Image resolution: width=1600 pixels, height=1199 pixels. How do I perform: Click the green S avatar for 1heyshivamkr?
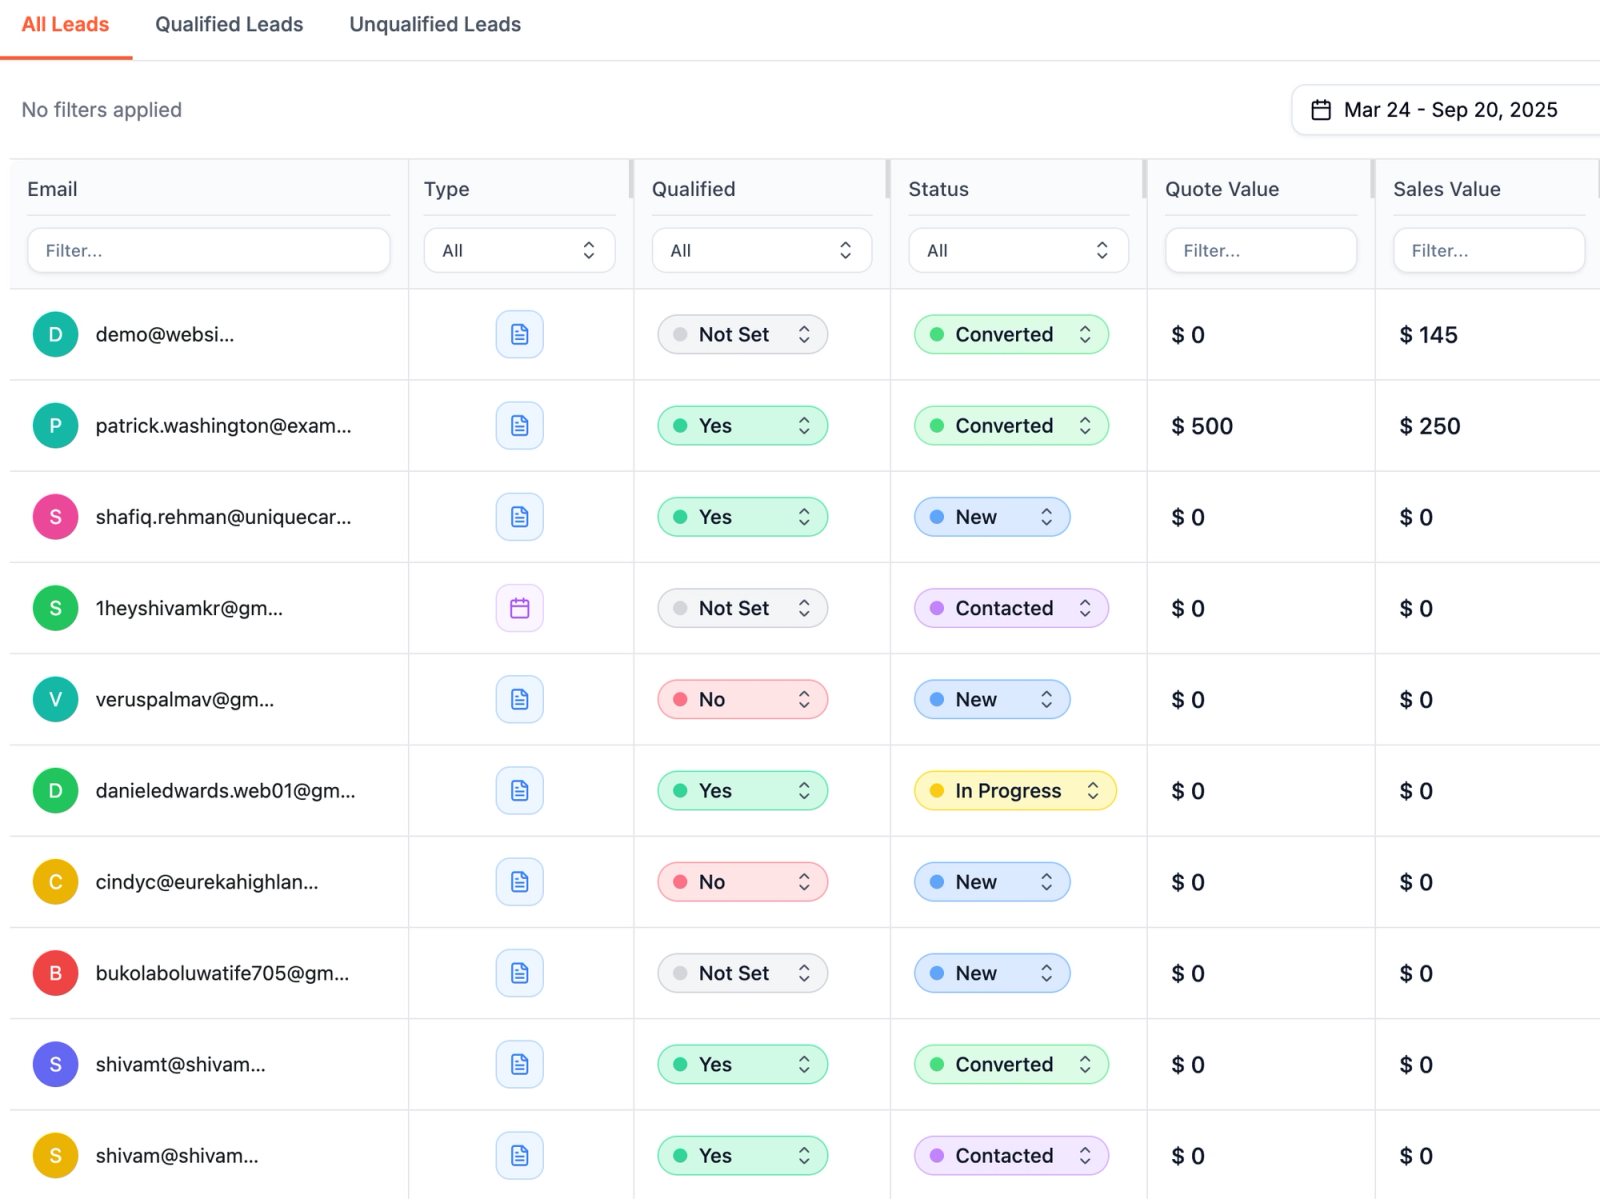[56, 608]
